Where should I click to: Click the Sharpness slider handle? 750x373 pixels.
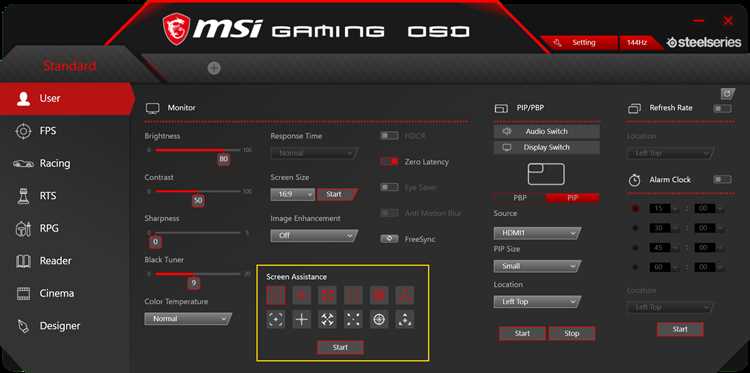click(x=154, y=242)
